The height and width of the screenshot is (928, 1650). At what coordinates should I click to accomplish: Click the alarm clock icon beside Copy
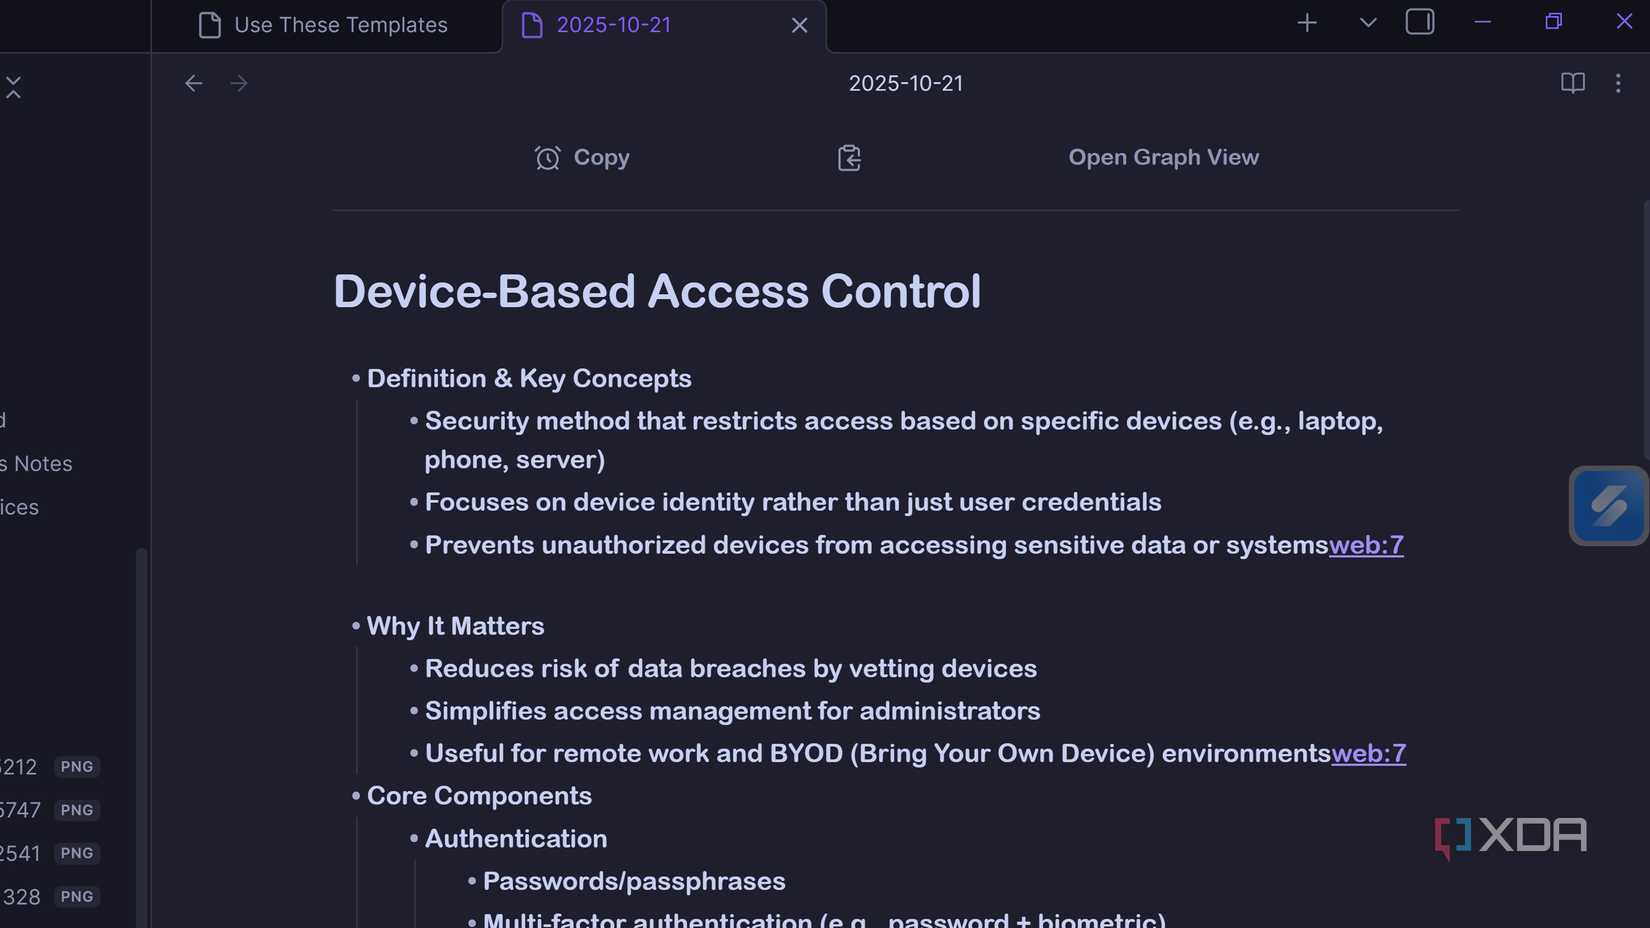[547, 158]
